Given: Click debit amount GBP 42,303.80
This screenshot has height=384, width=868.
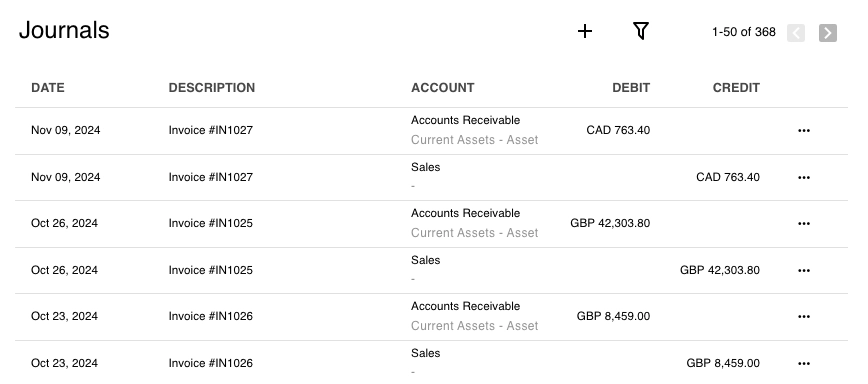Looking at the screenshot, I should click(x=610, y=224).
